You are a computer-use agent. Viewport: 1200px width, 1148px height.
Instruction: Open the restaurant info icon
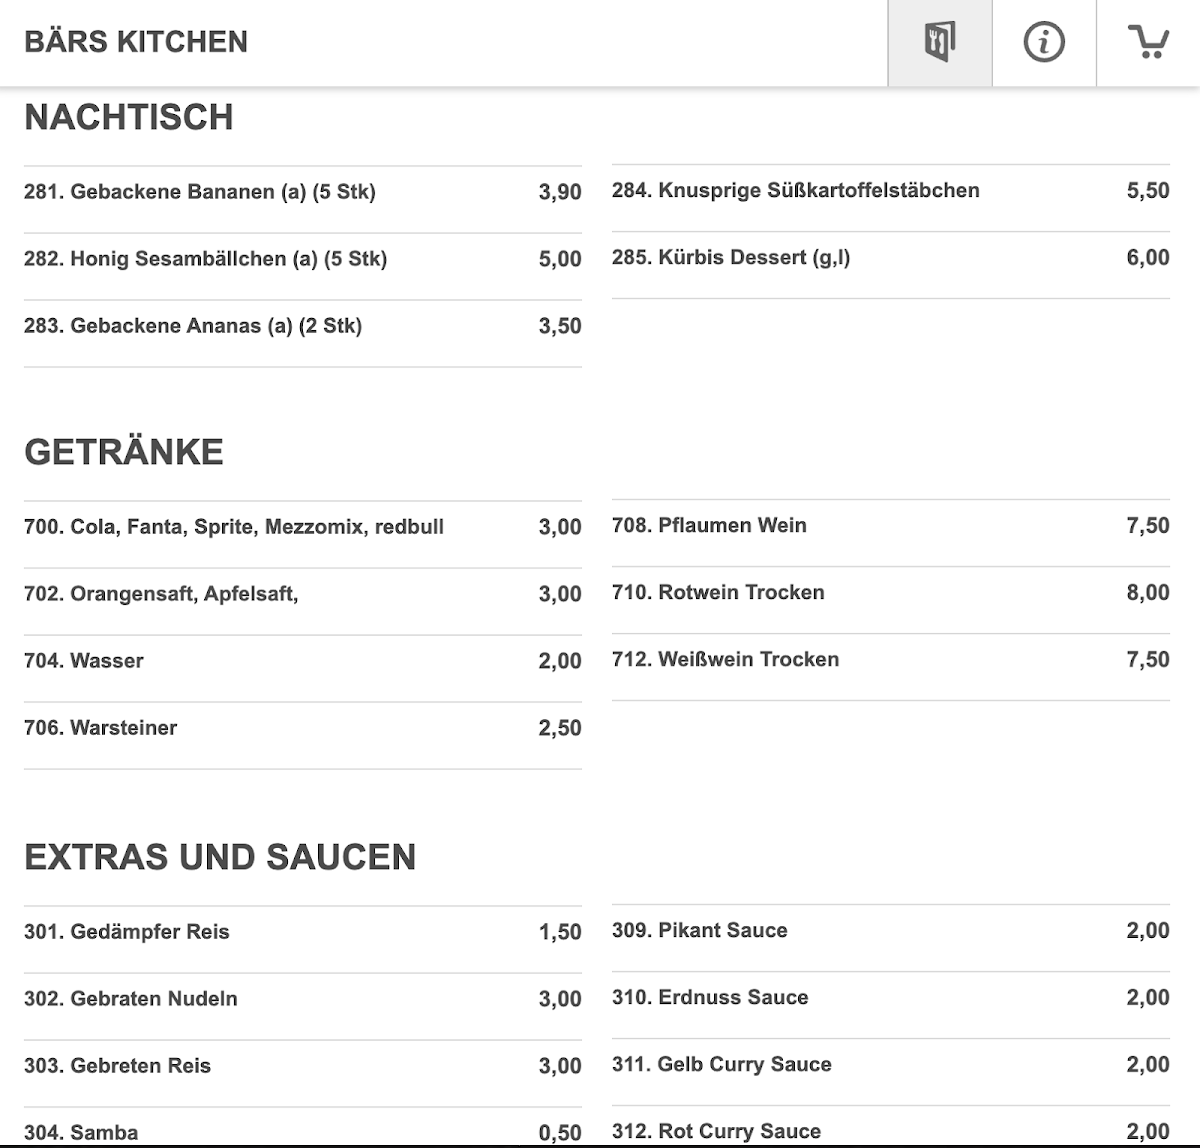point(1044,42)
